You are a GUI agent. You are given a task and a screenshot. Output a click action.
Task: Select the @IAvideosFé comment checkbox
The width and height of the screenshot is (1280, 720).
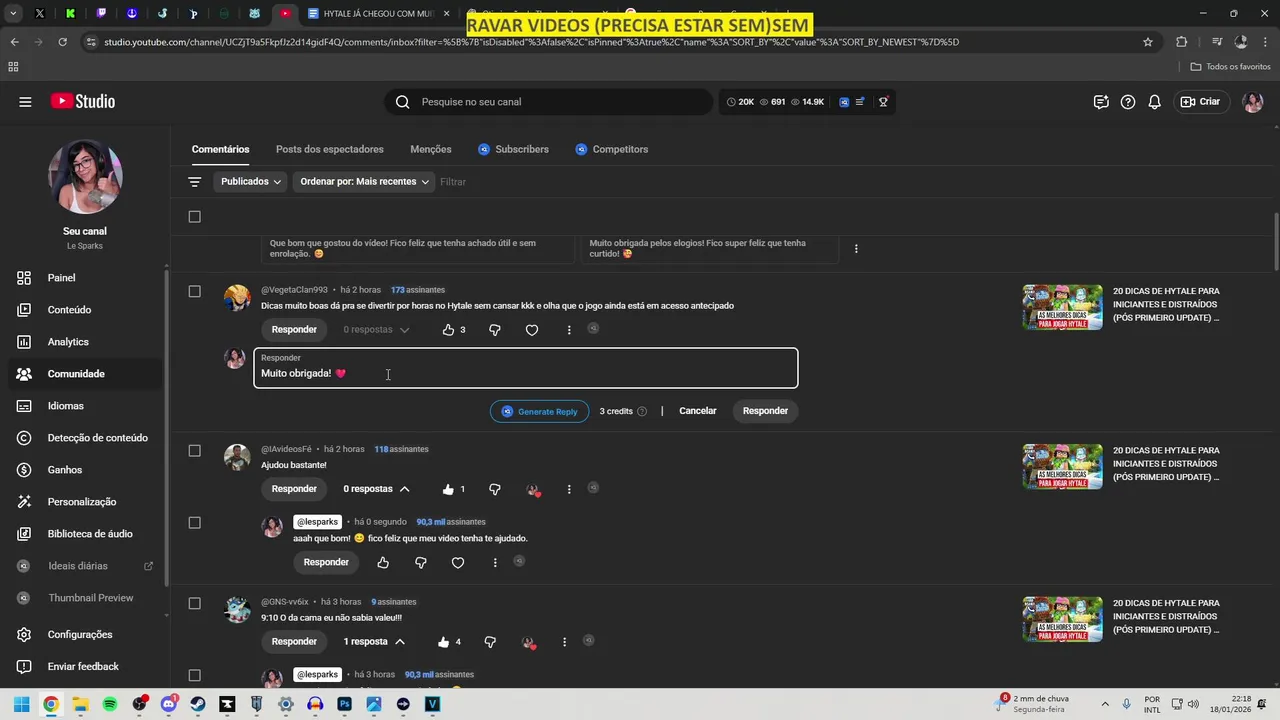(x=194, y=451)
